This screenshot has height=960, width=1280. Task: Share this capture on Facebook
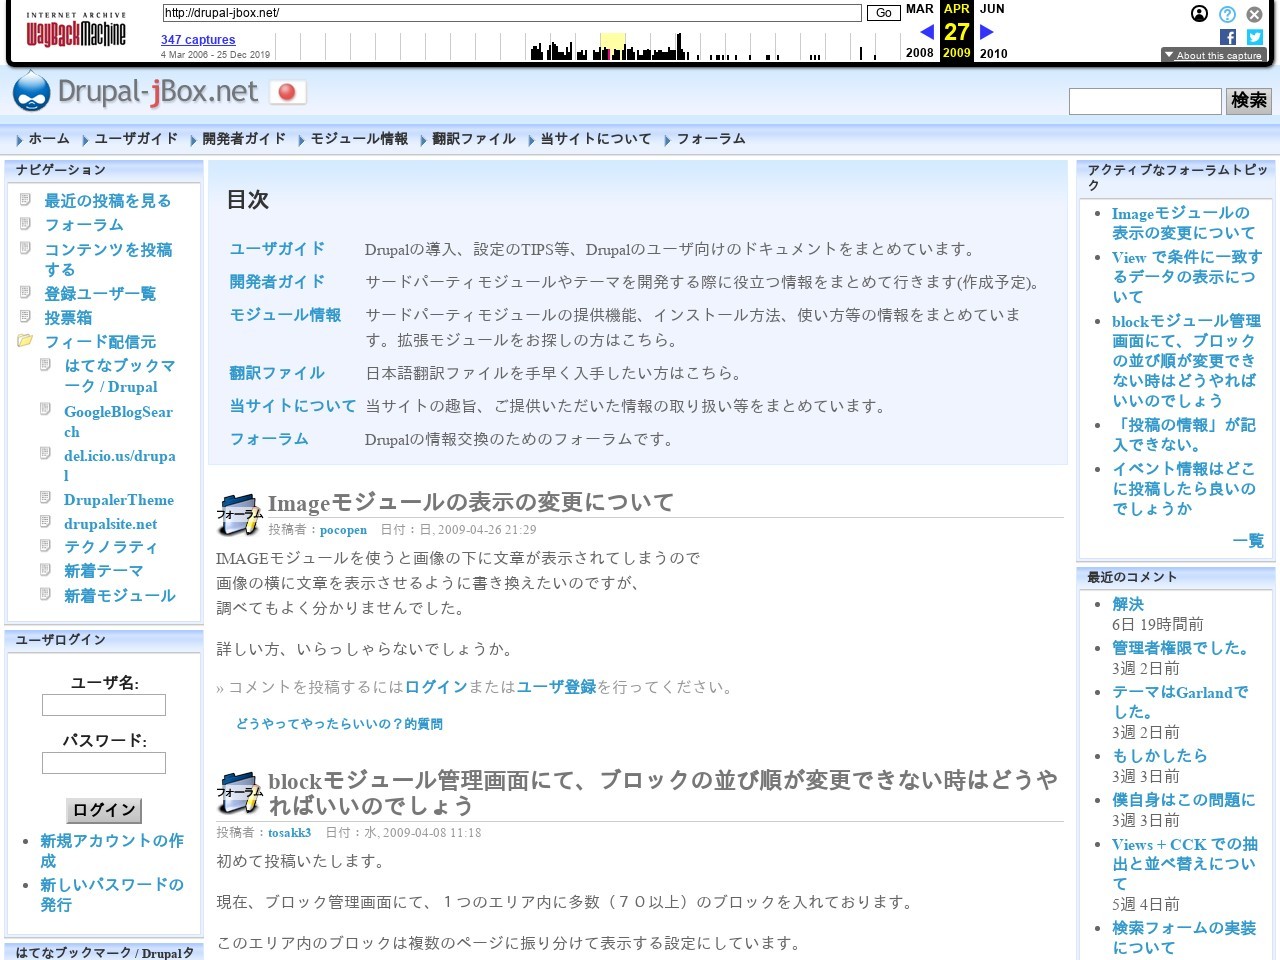pos(1227,36)
